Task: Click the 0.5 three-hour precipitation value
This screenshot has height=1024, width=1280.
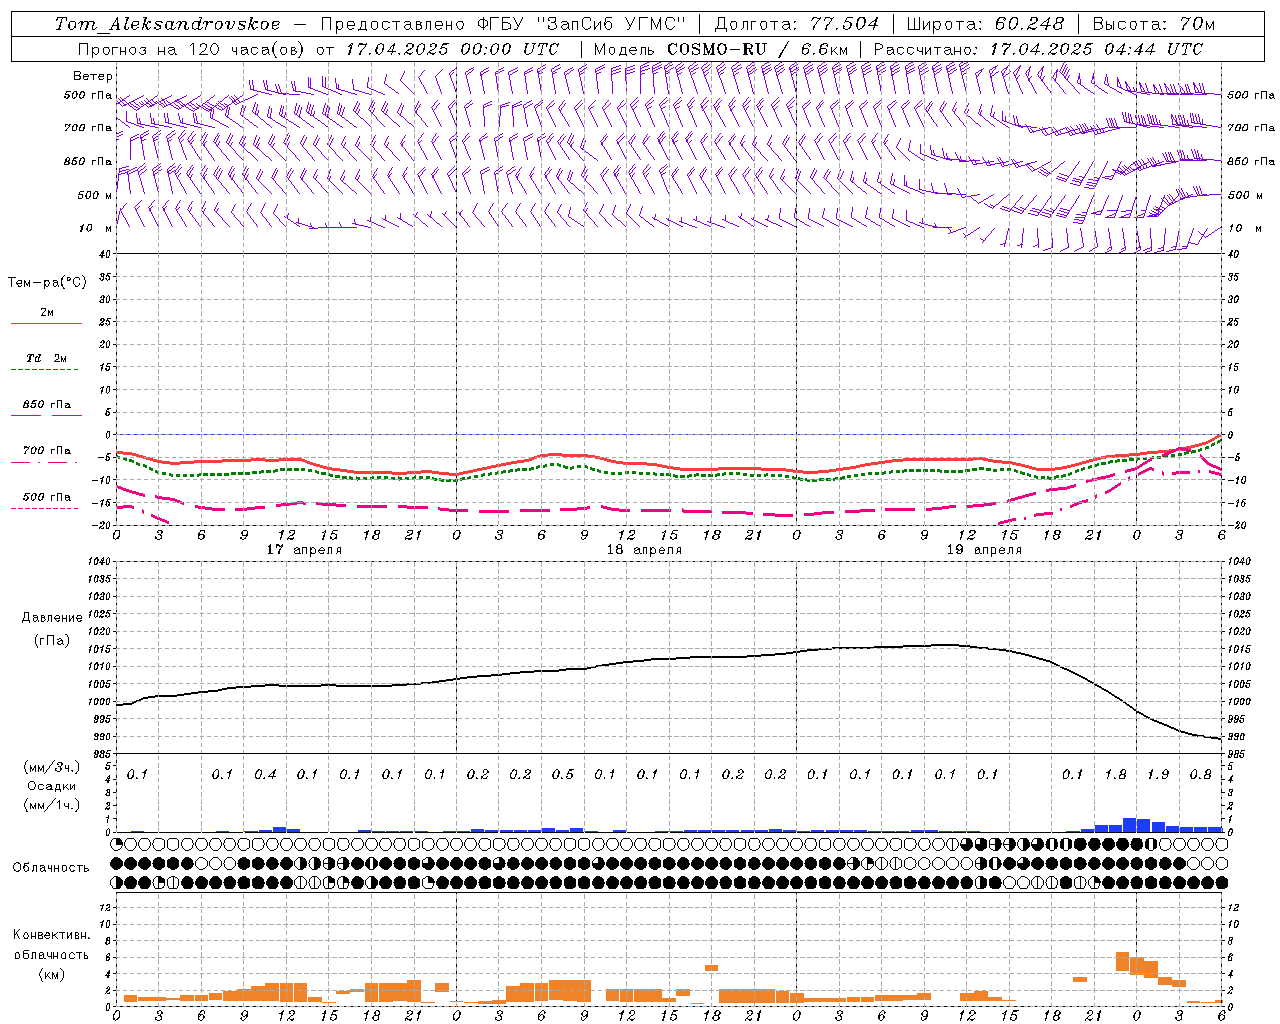Action: pyautogui.click(x=563, y=774)
